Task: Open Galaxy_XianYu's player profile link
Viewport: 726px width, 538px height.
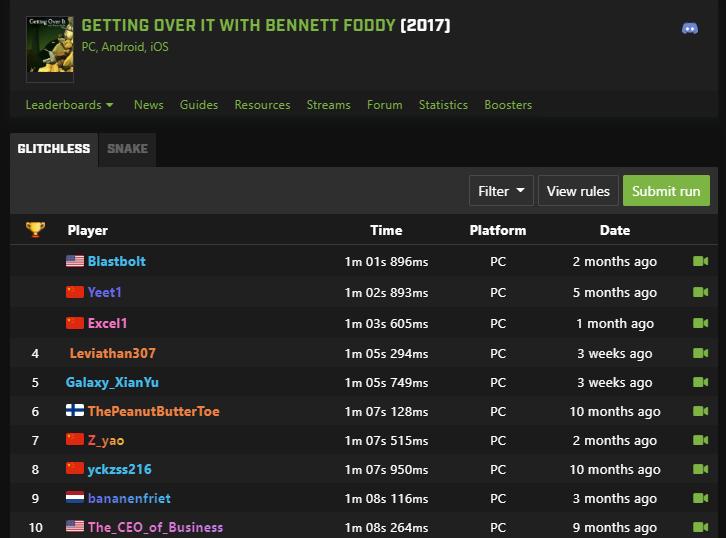Action: (112, 382)
